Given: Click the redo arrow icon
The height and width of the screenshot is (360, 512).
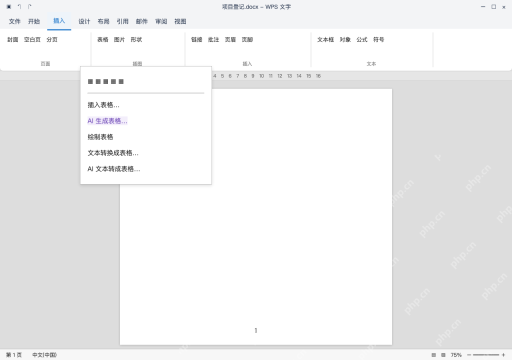Looking at the screenshot, I should pyautogui.click(x=30, y=7).
